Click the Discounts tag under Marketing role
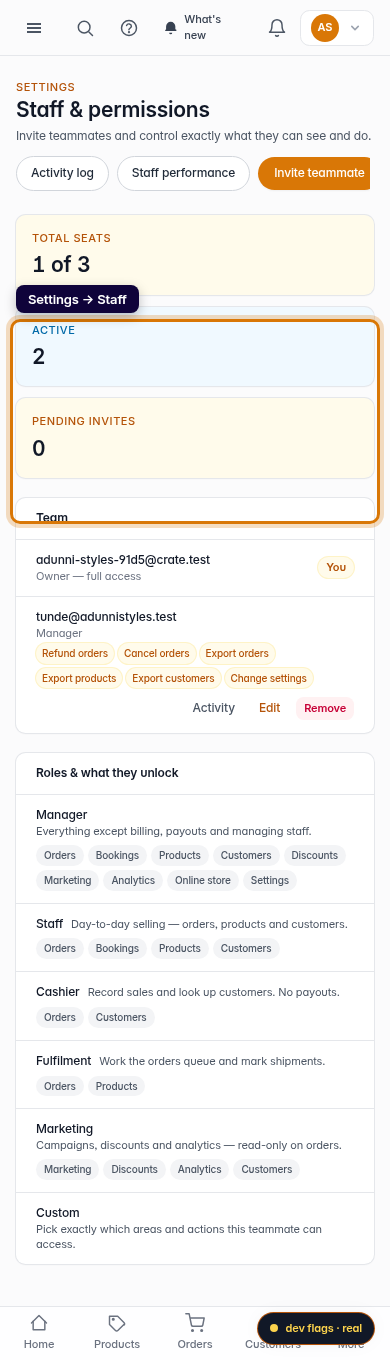This screenshot has width=390, height=1360. (134, 1169)
